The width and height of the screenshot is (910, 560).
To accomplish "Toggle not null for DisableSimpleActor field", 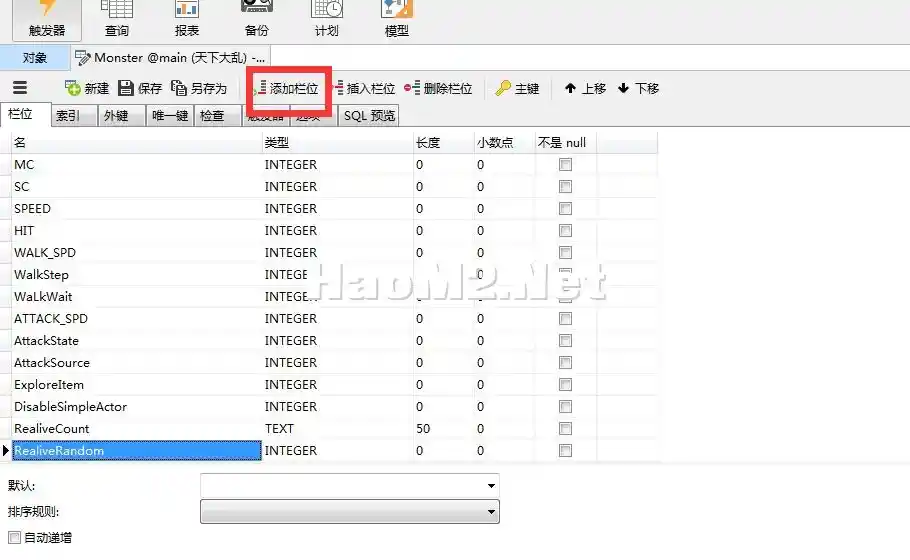I will pyautogui.click(x=565, y=407).
